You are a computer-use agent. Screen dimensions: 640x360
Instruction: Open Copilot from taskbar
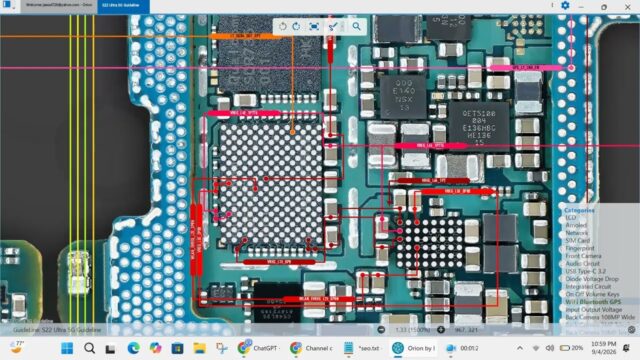click(x=155, y=348)
